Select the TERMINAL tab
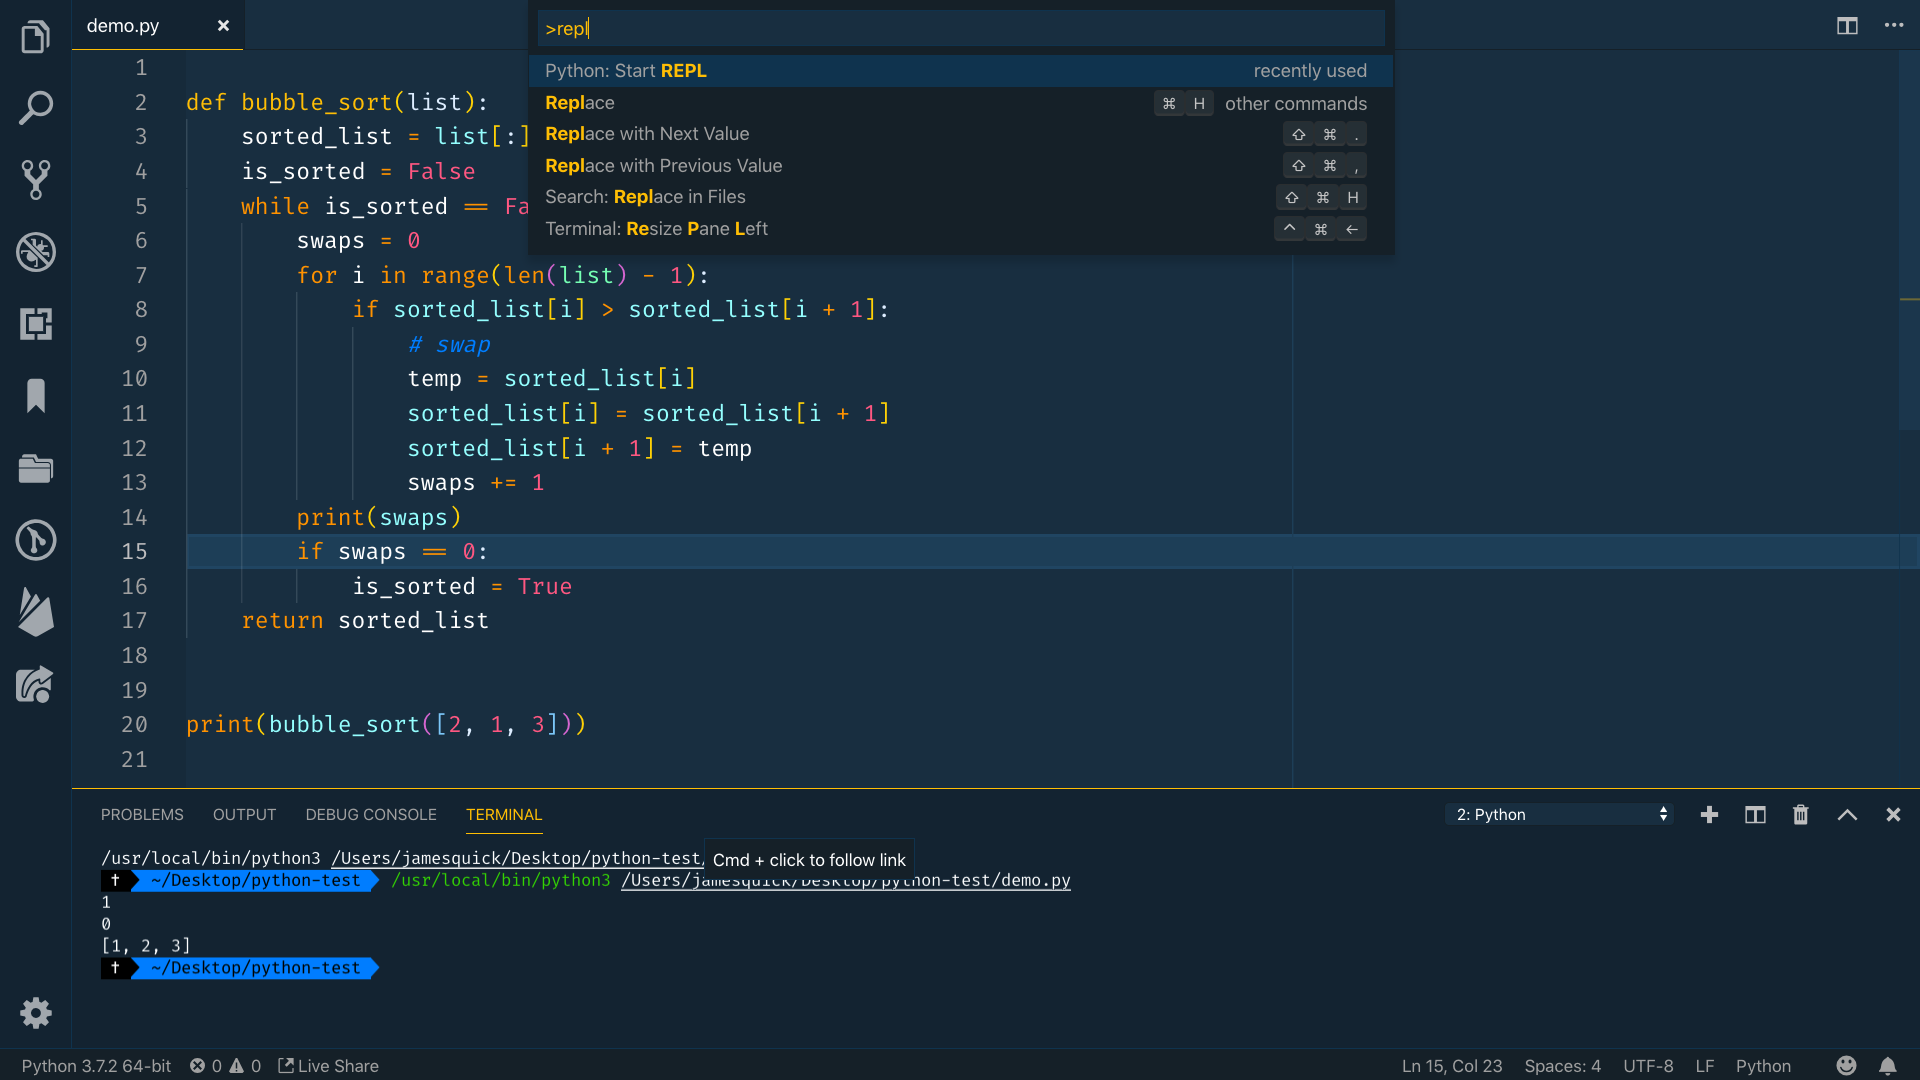The width and height of the screenshot is (1920, 1080). [x=504, y=815]
